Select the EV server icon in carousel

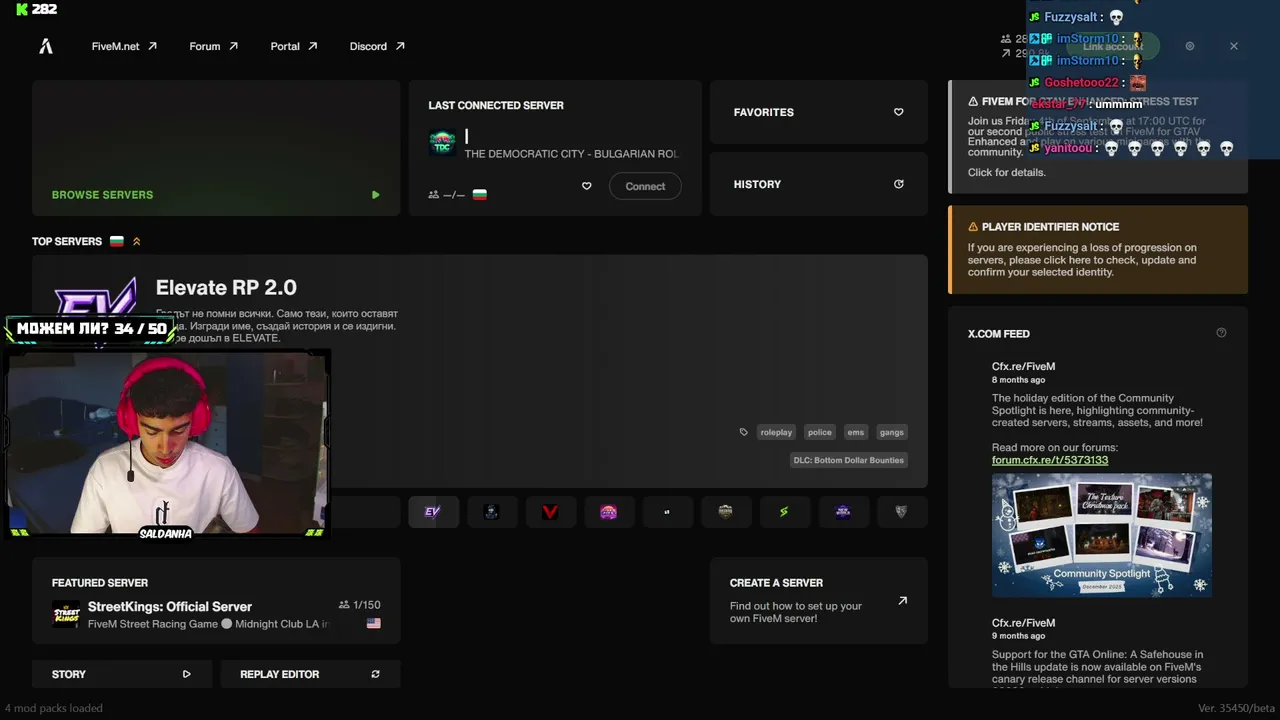pos(433,512)
